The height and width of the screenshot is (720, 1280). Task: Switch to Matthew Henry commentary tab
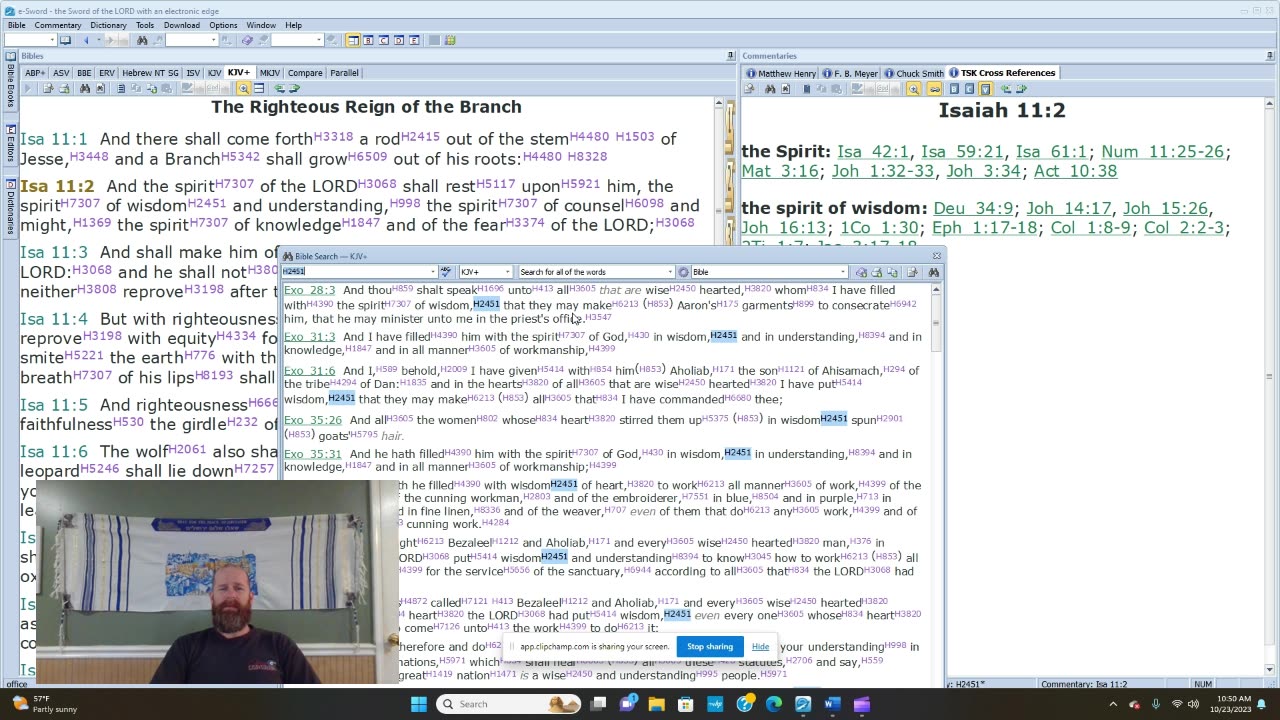pyautogui.click(x=782, y=73)
